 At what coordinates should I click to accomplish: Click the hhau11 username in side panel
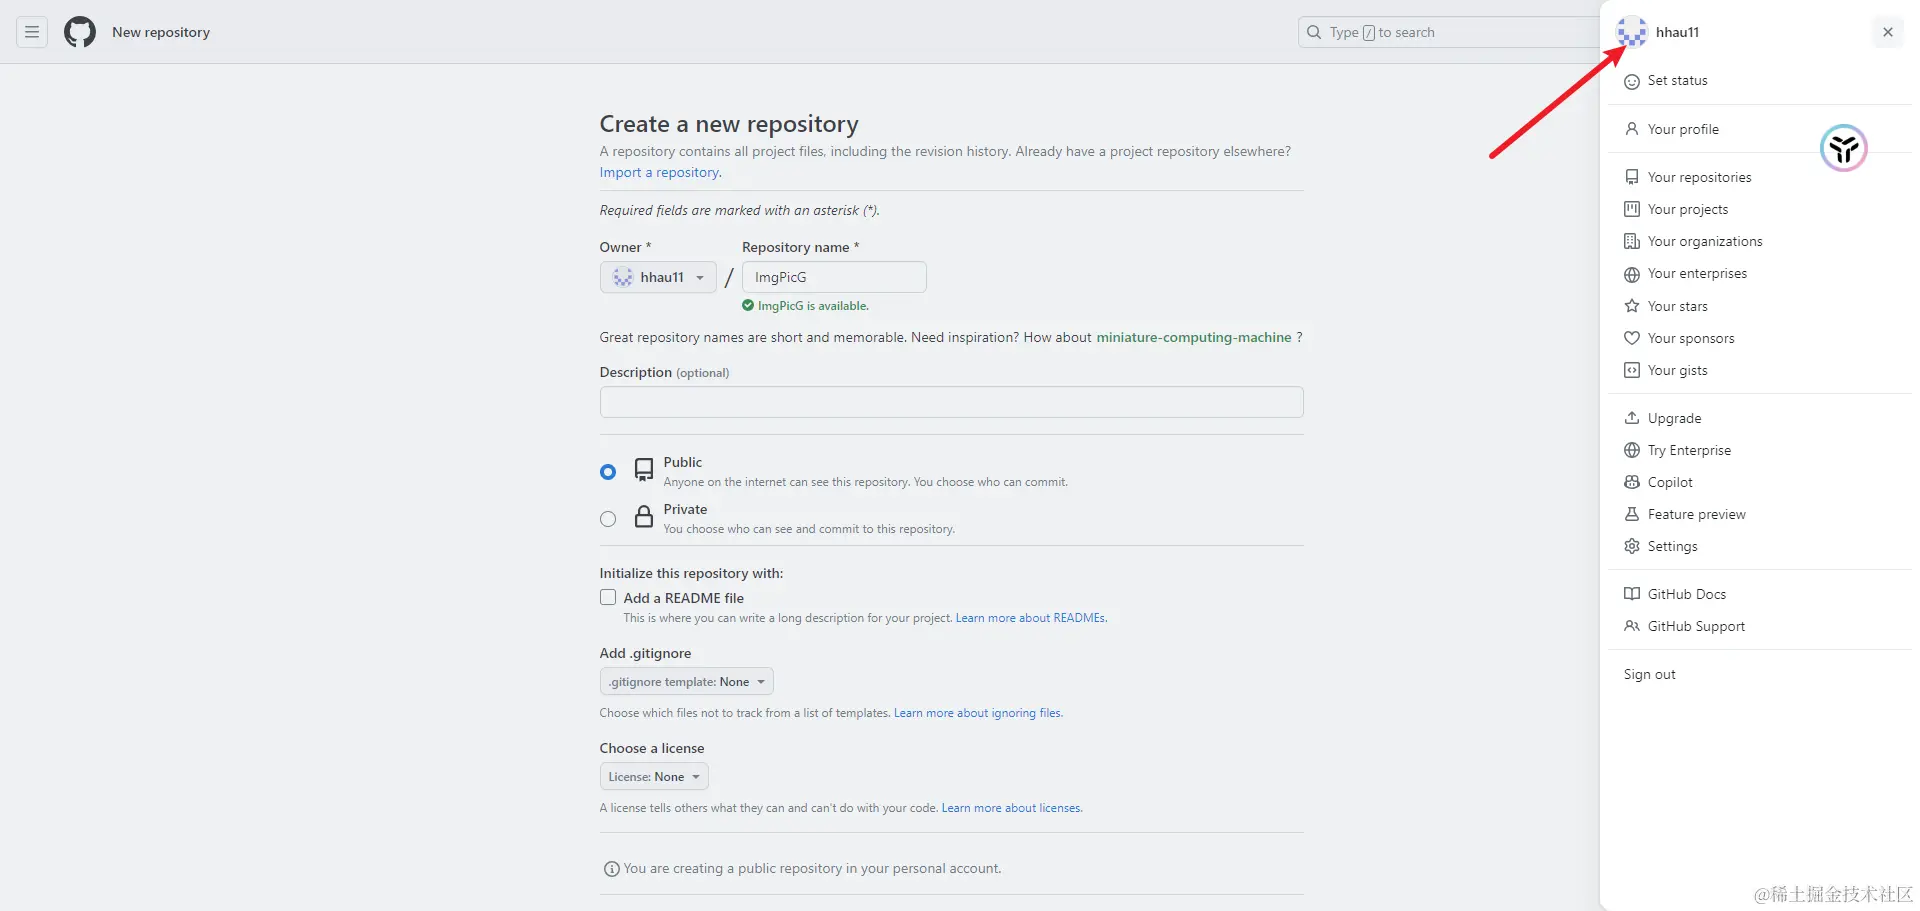(1677, 32)
